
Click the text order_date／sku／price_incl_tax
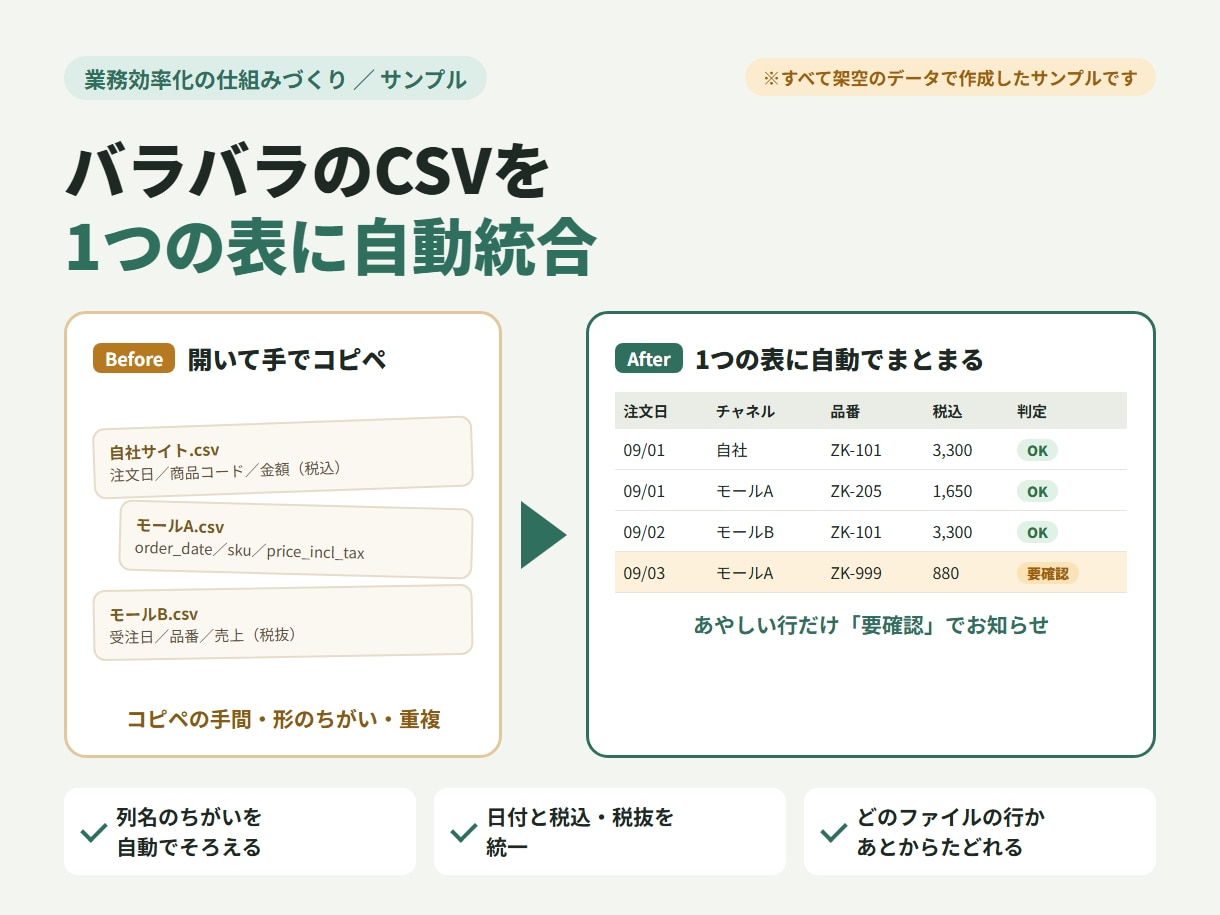[250, 551]
